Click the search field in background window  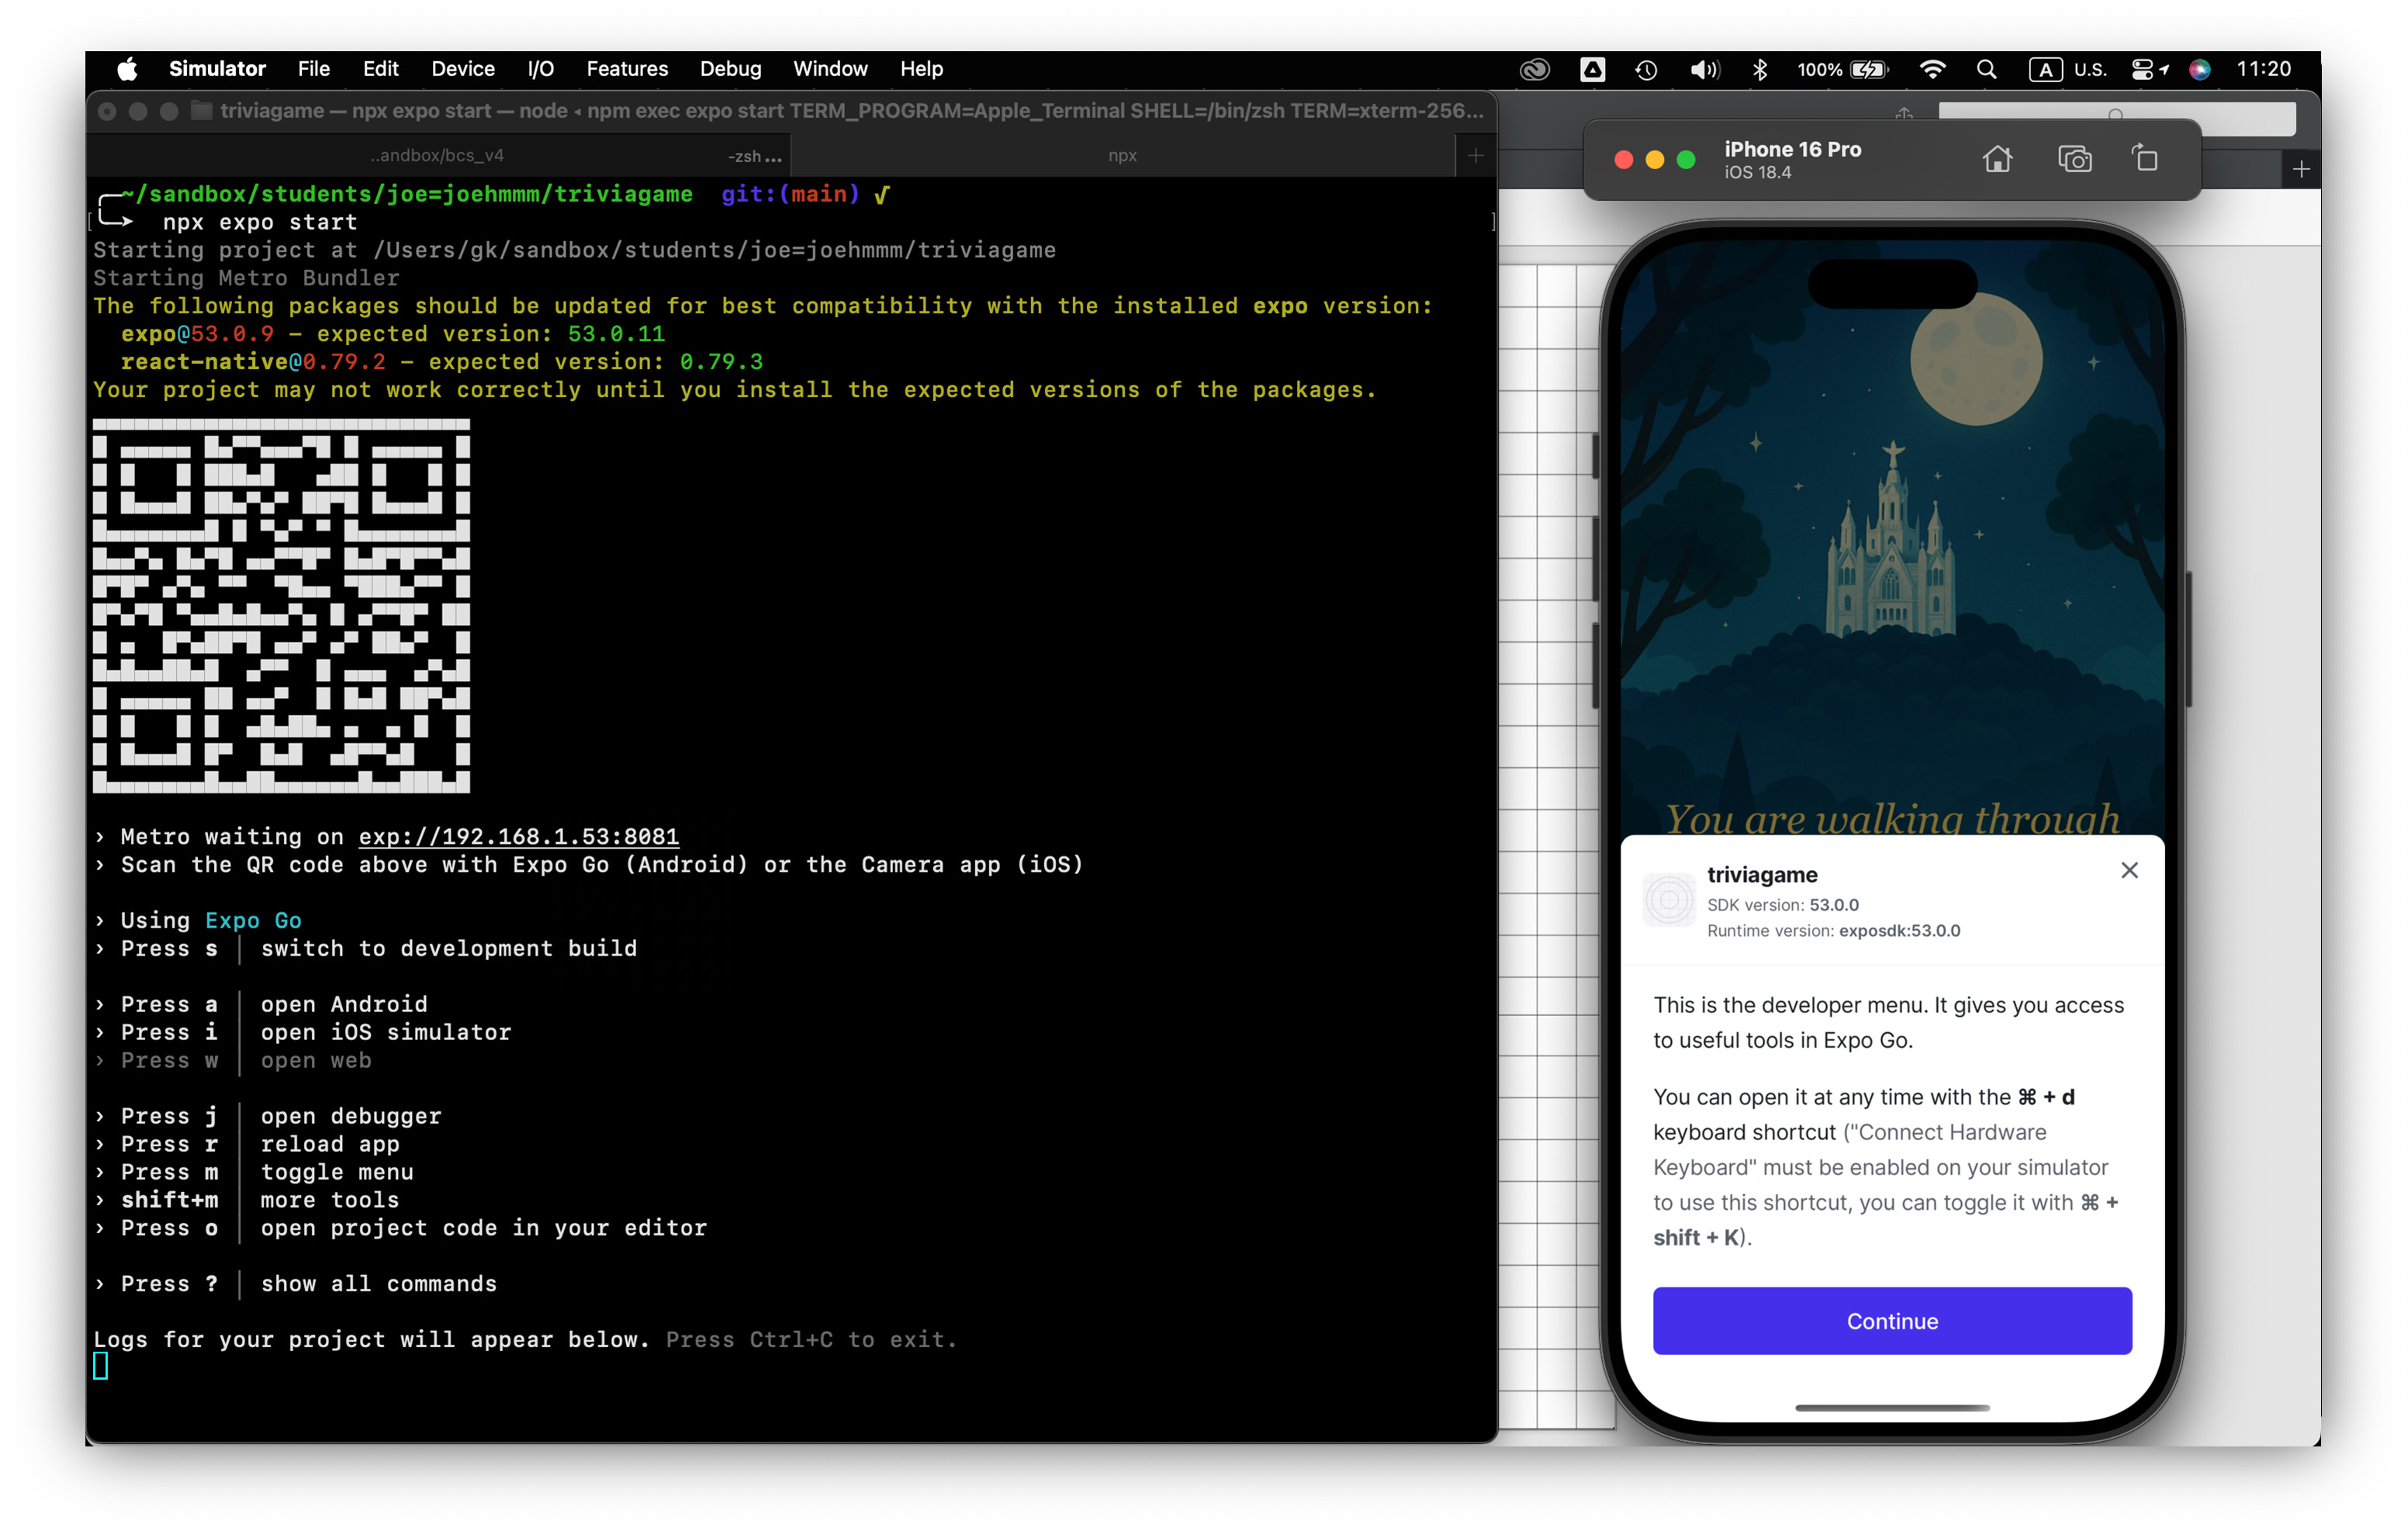pyautogui.click(x=2116, y=117)
